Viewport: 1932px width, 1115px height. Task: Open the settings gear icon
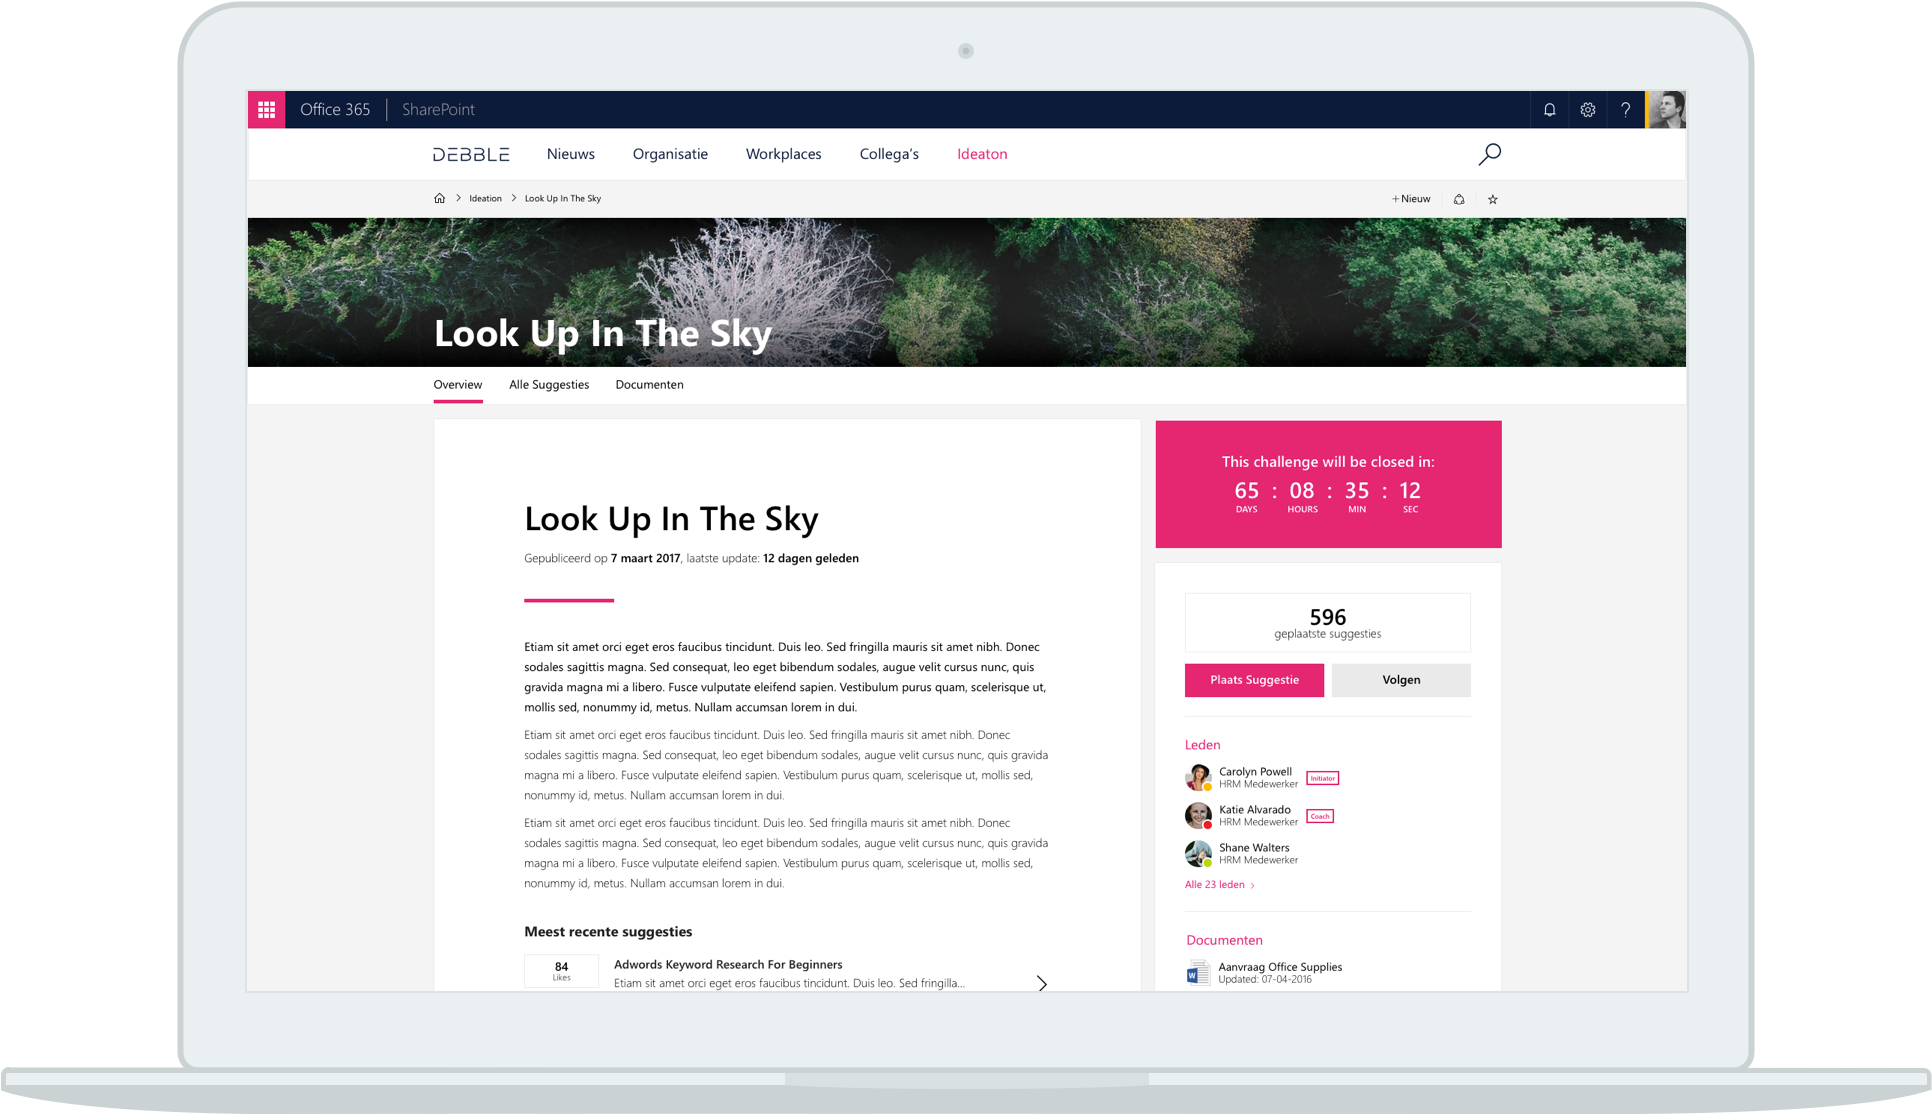click(1587, 110)
